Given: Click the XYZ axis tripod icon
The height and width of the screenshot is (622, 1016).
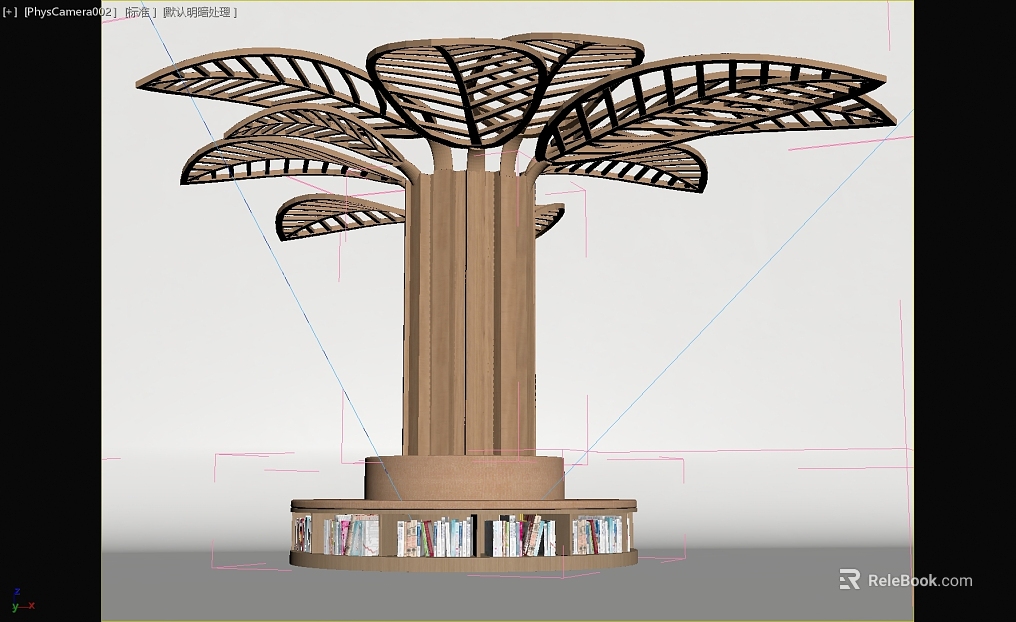Looking at the screenshot, I should (x=22, y=601).
